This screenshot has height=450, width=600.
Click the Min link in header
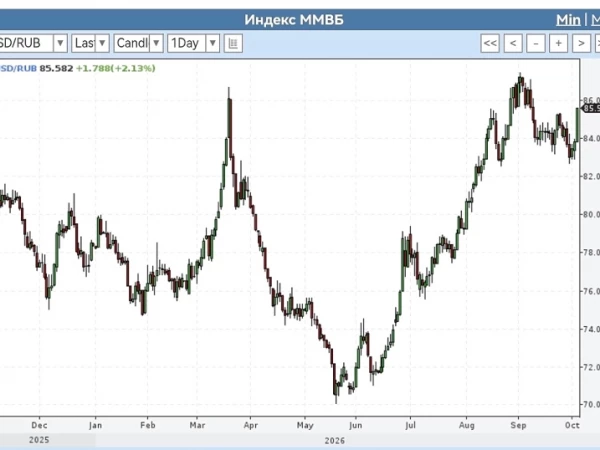tap(568, 20)
